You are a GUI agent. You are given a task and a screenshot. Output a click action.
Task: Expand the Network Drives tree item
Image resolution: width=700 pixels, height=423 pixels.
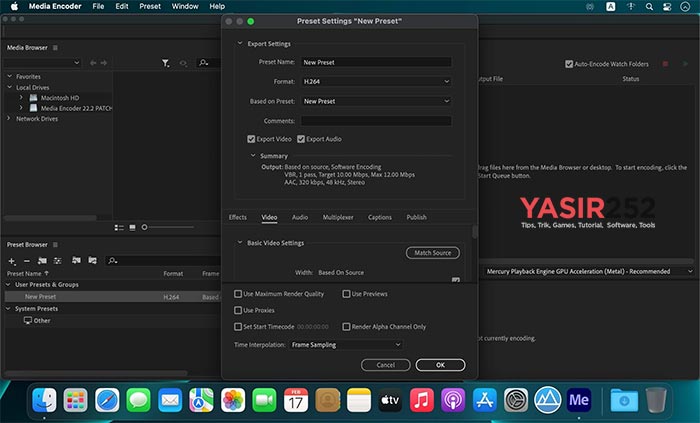point(8,118)
